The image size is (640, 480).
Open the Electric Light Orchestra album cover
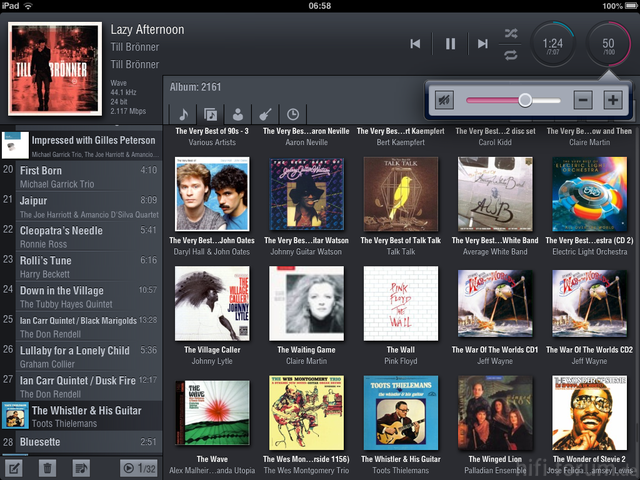(590, 194)
